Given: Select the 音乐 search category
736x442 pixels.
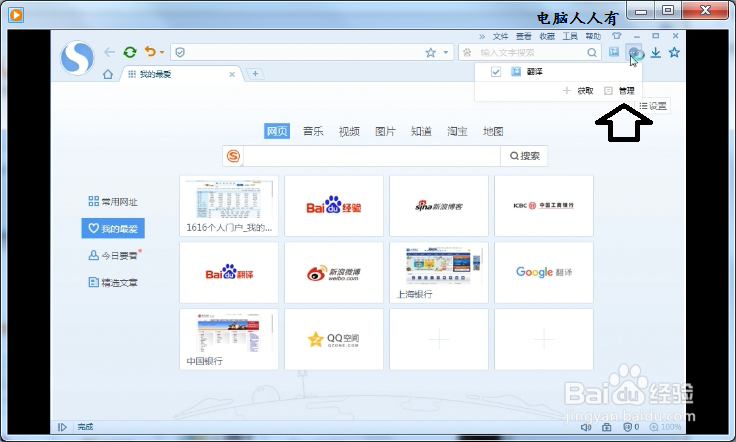Looking at the screenshot, I should (313, 131).
